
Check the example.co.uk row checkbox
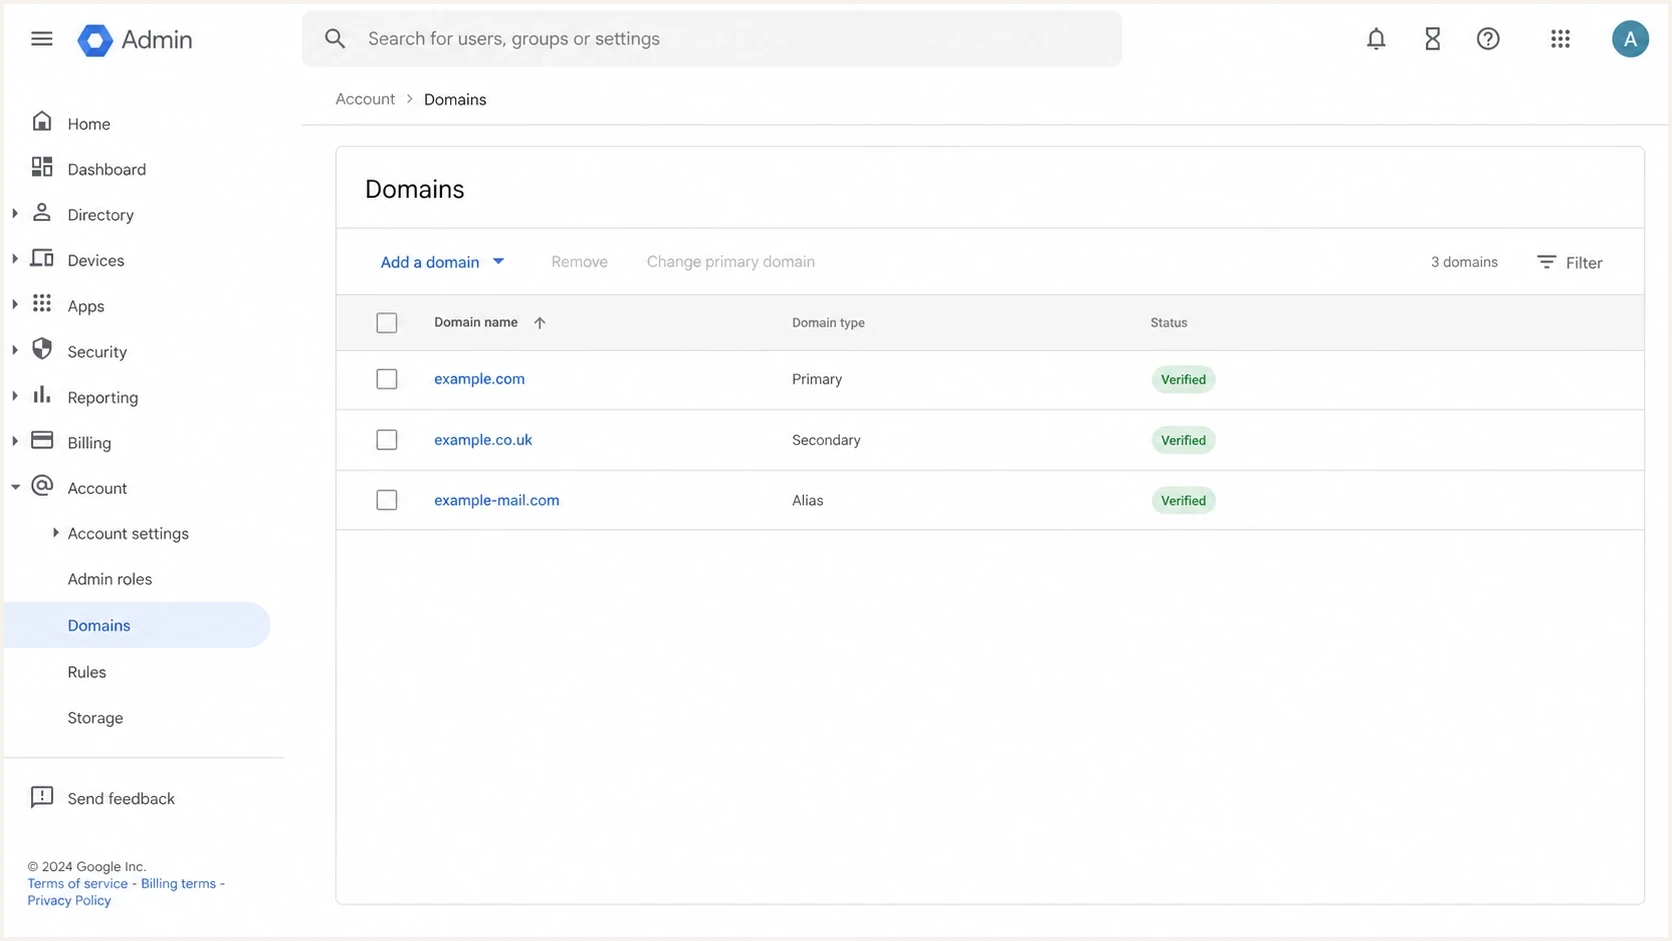click(387, 440)
